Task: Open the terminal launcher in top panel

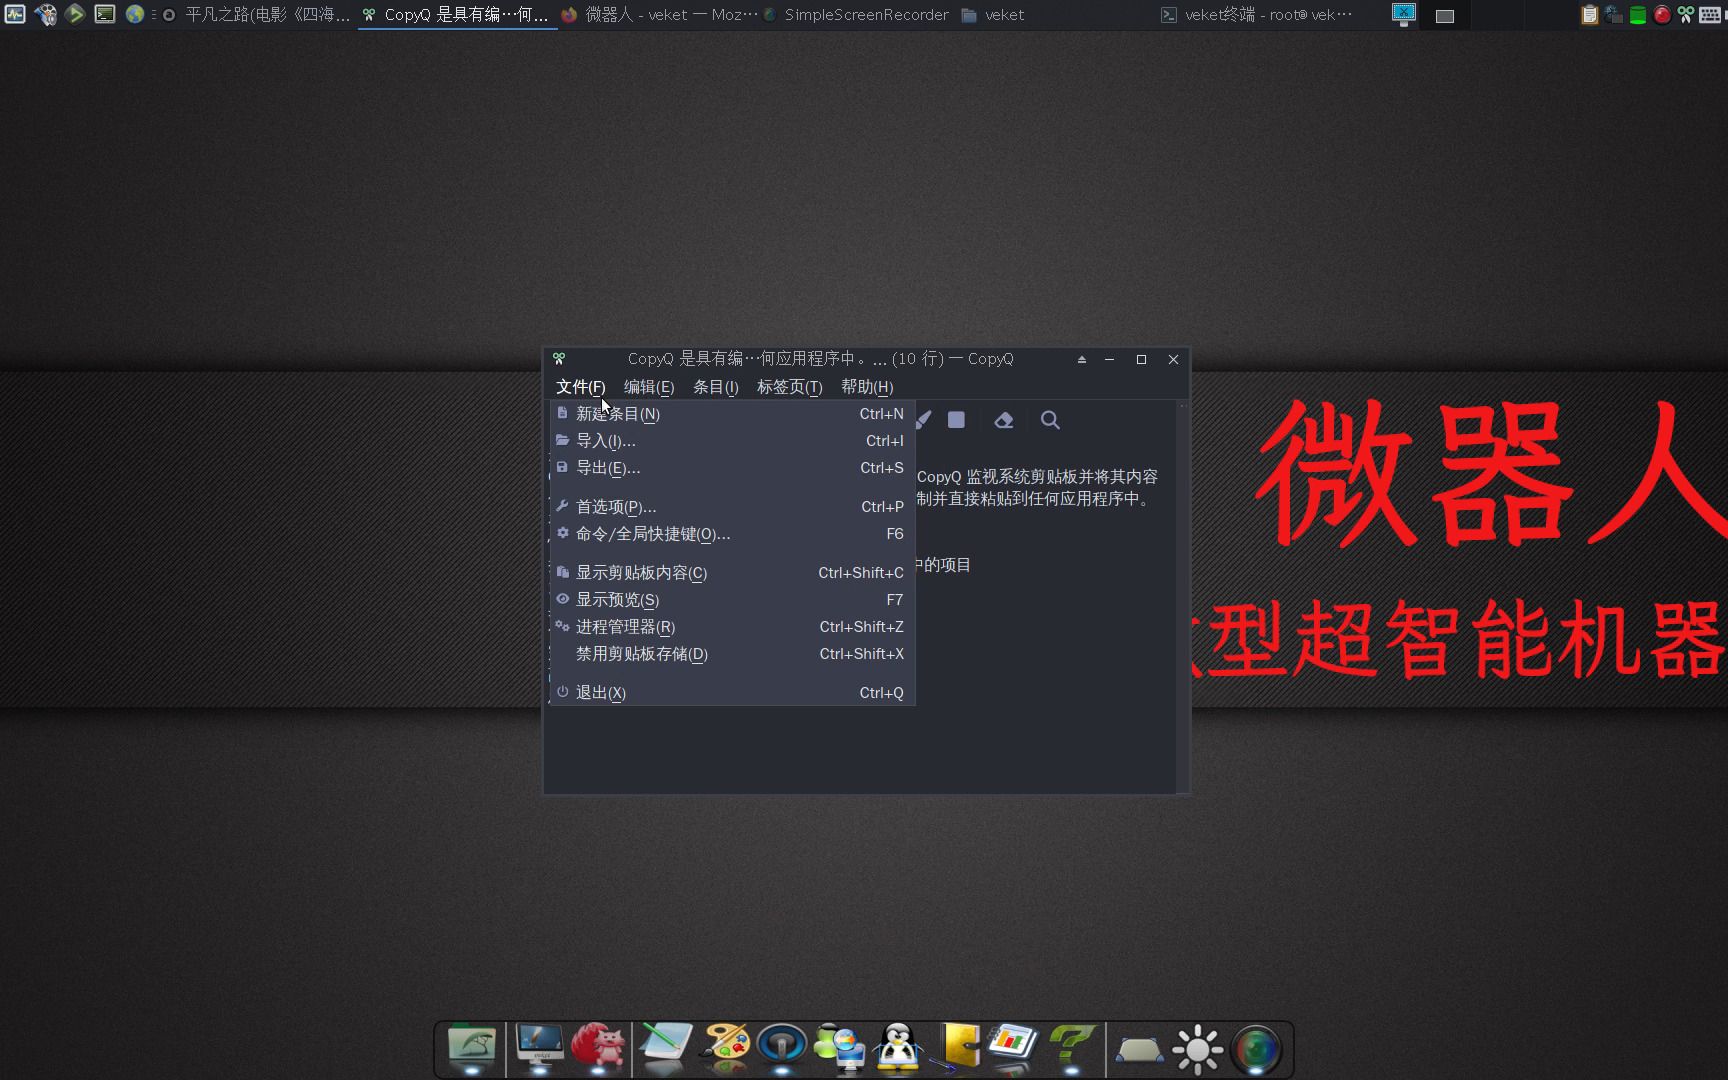Action: [105, 14]
